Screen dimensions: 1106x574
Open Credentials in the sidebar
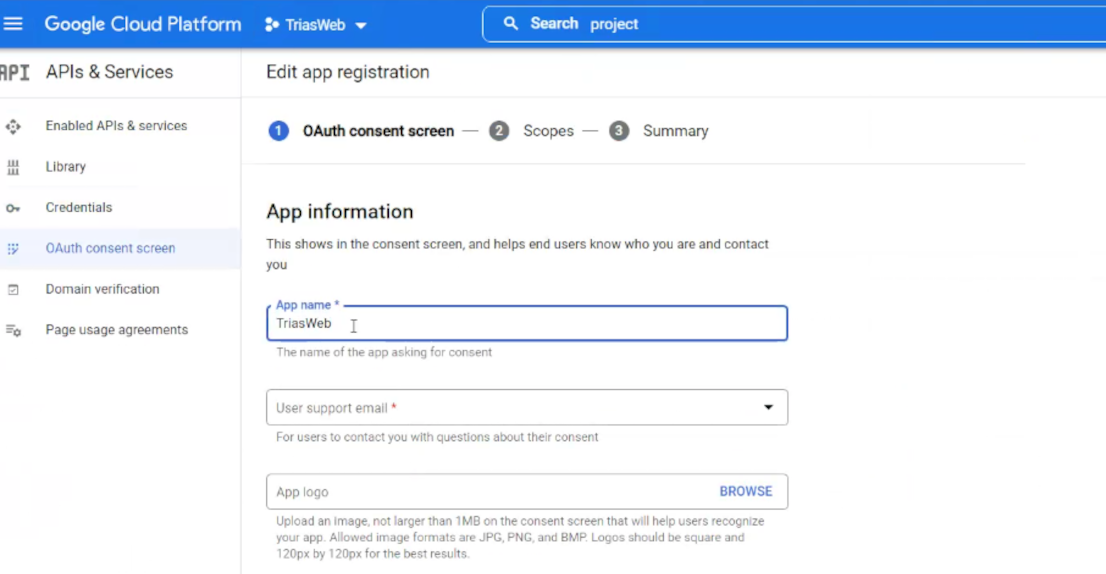(79, 208)
